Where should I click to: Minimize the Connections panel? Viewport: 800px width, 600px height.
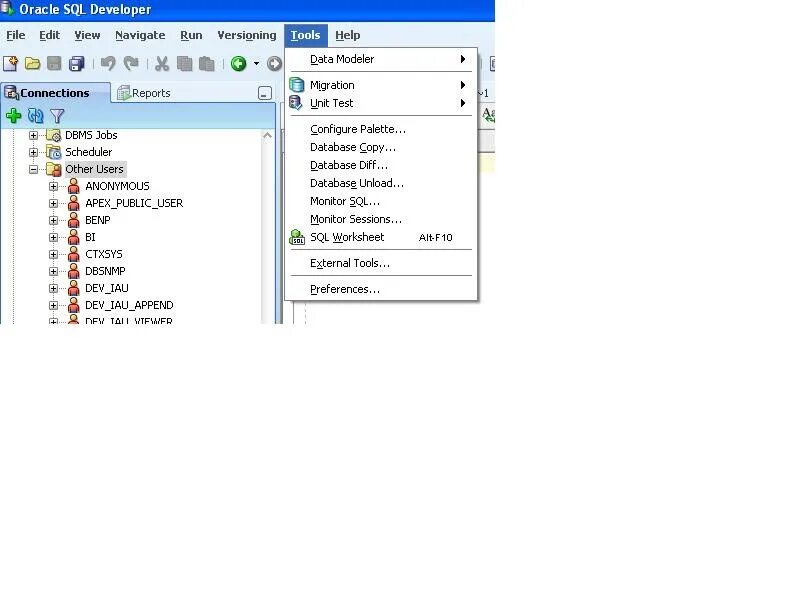tap(265, 93)
